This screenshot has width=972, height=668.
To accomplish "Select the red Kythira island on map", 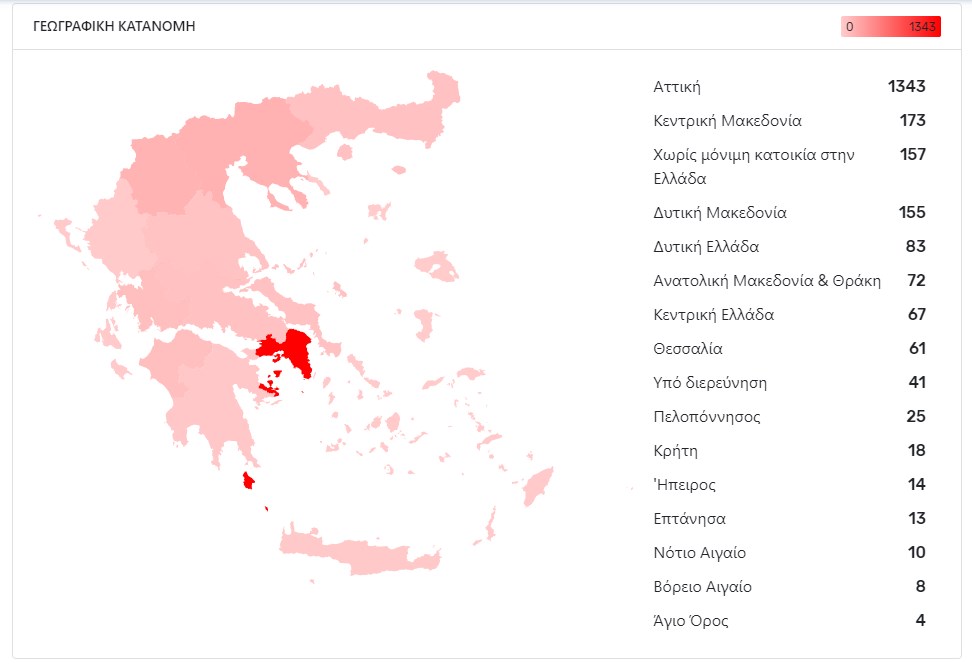I will pos(248,482).
